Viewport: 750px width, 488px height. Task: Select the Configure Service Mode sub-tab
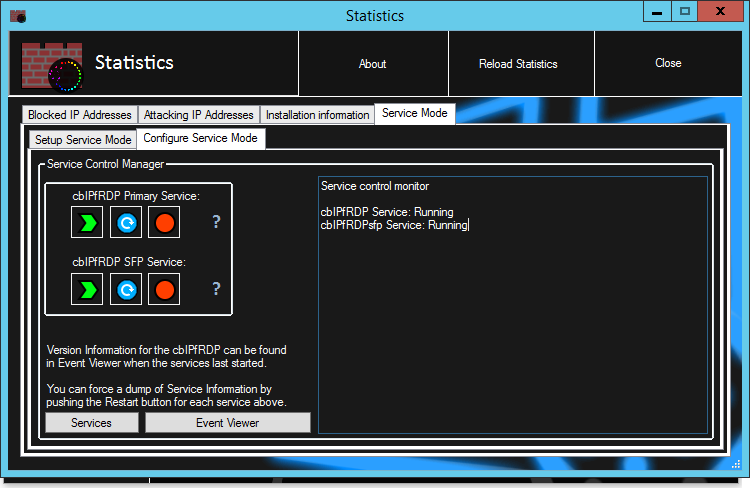pos(200,138)
